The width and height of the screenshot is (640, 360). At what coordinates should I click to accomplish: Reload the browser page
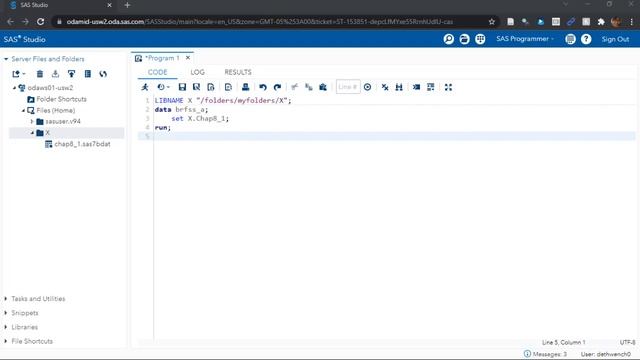coord(40,22)
